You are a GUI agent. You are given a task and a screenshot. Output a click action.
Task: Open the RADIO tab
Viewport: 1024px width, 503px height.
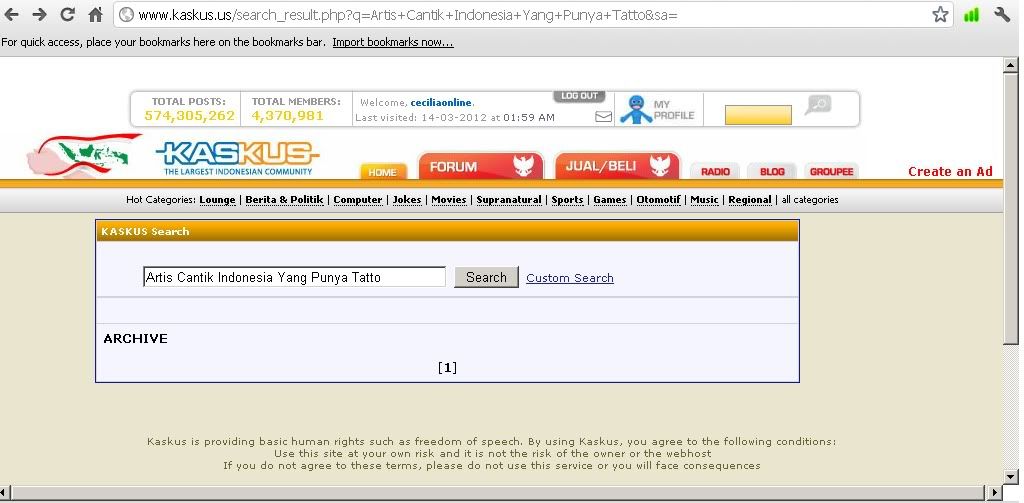[715, 171]
